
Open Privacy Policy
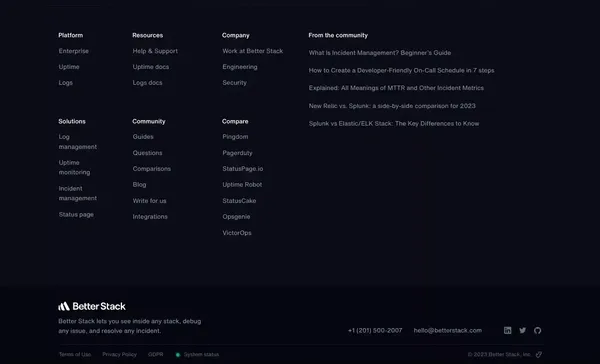click(x=119, y=354)
